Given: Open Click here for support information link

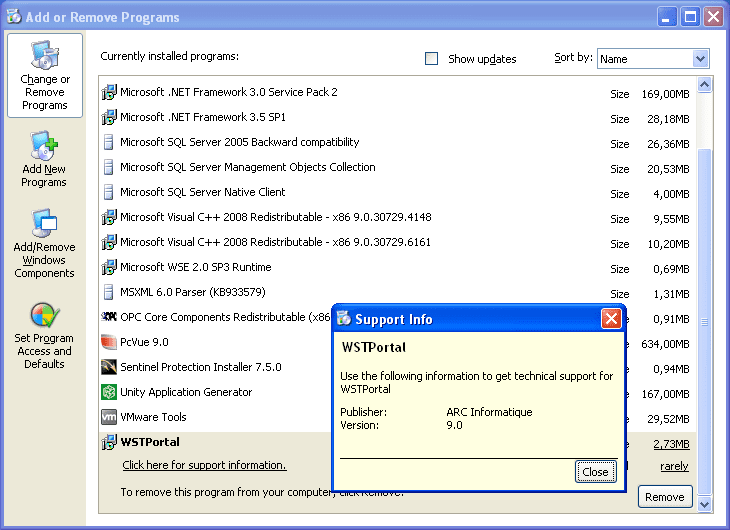Looking at the screenshot, I should point(204,465).
